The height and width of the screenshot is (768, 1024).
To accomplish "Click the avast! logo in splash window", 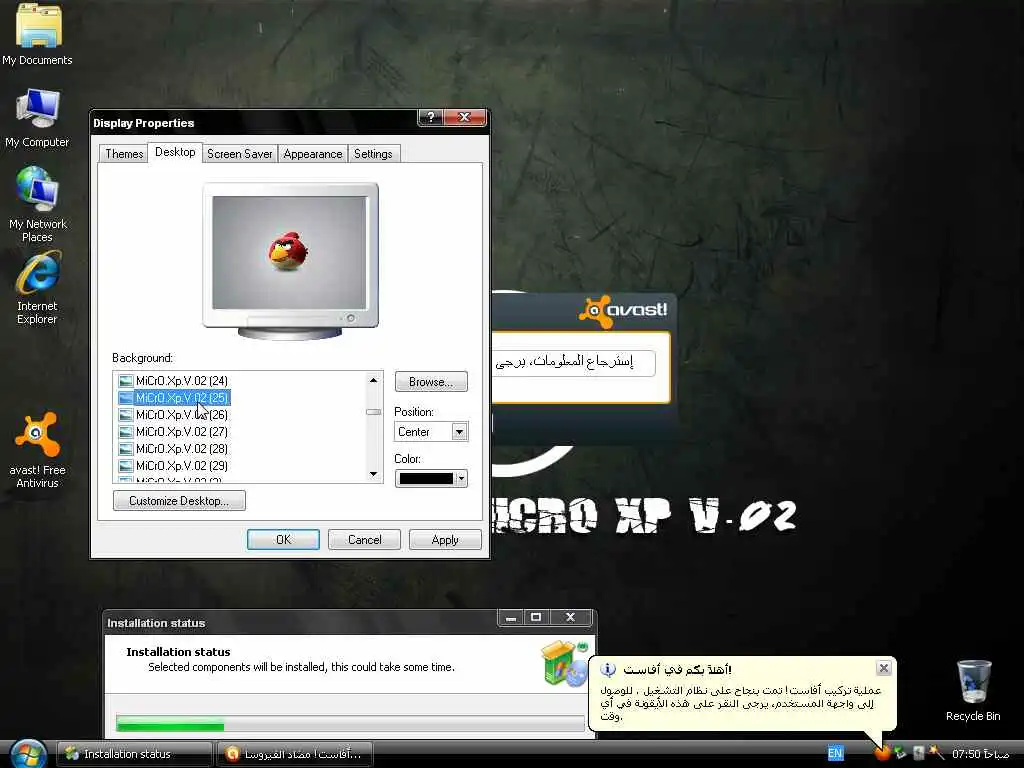I will [x=624, y=312].
